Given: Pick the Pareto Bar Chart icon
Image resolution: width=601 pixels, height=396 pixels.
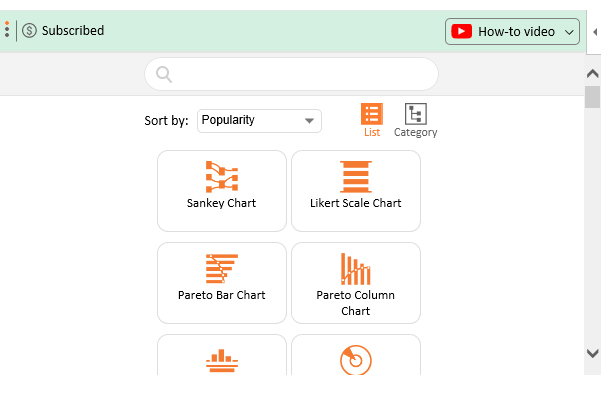Looking at the screenshot, I should 222,269.
